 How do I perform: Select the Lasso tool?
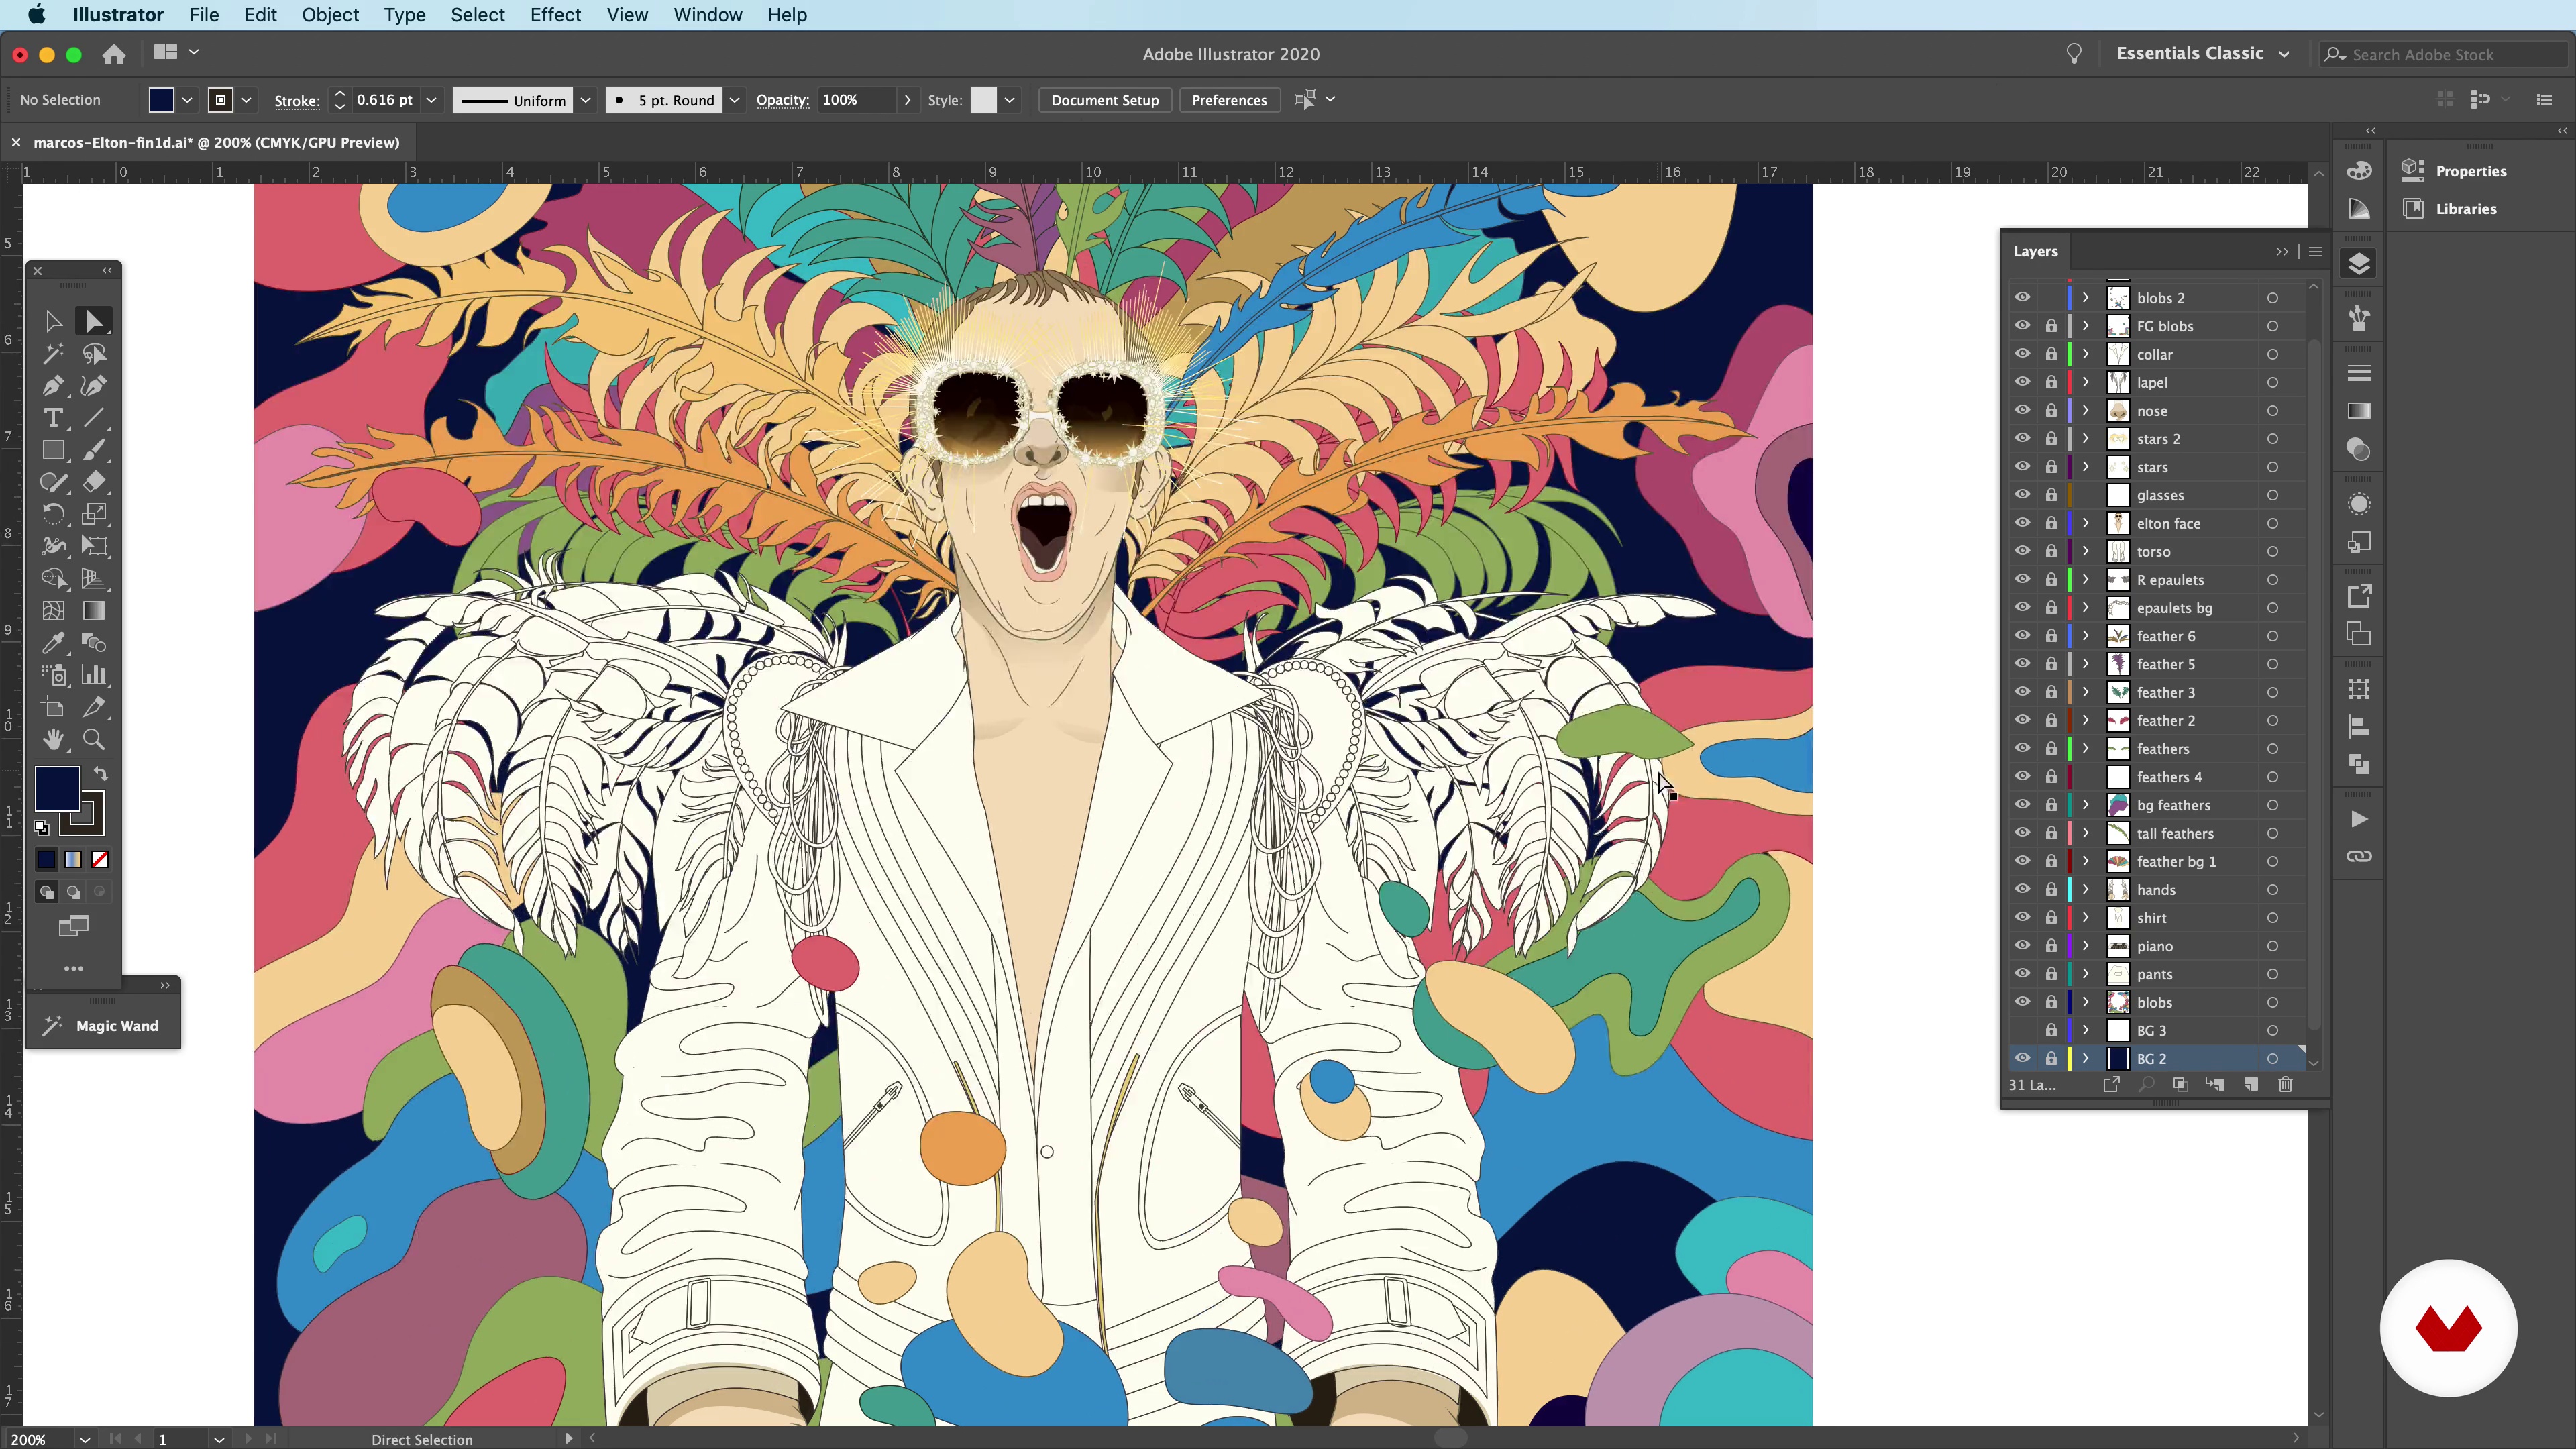coord(94,354)
